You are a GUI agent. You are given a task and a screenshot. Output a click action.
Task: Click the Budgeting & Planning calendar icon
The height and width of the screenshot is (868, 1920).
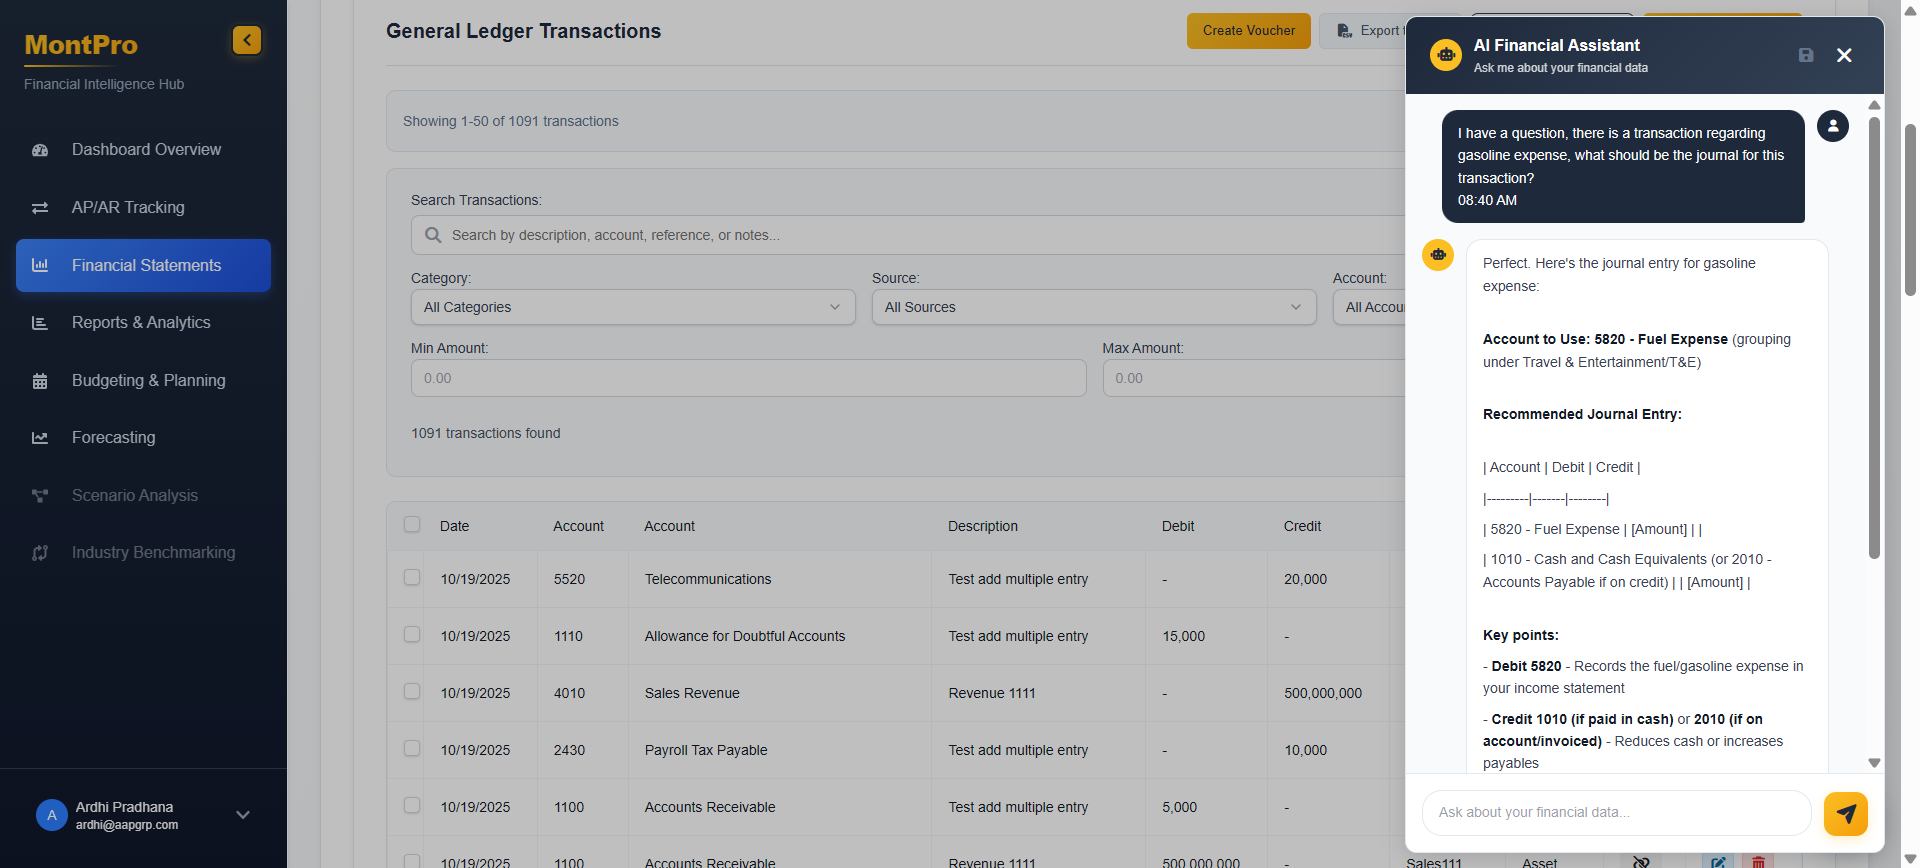click(40, 381)
